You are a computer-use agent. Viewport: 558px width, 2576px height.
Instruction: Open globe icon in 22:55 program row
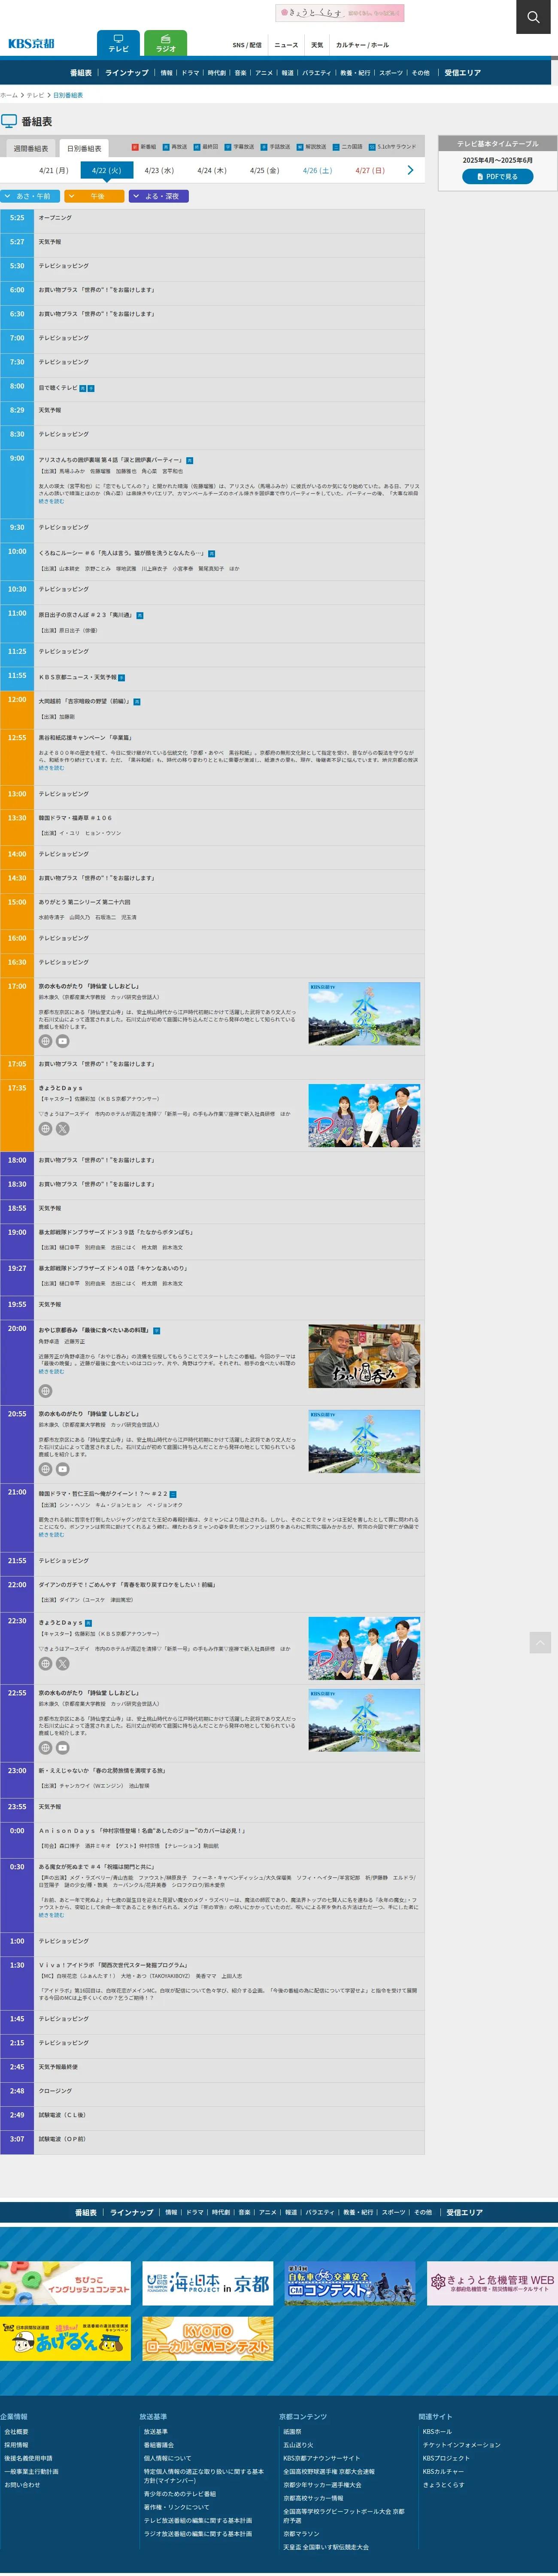(45, 1748)
